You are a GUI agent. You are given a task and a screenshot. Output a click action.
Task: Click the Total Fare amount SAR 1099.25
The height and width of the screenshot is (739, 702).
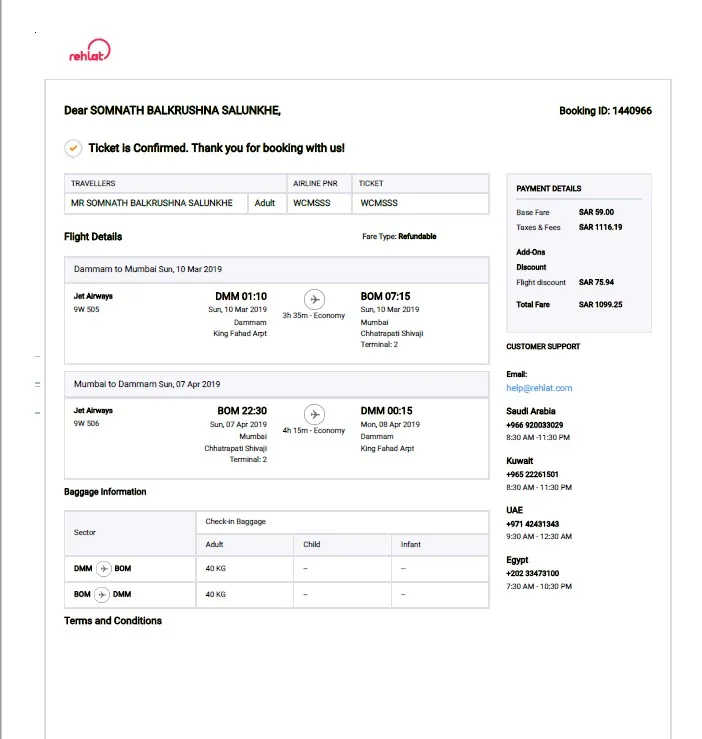pyautogui.click(x=600, y=304)
